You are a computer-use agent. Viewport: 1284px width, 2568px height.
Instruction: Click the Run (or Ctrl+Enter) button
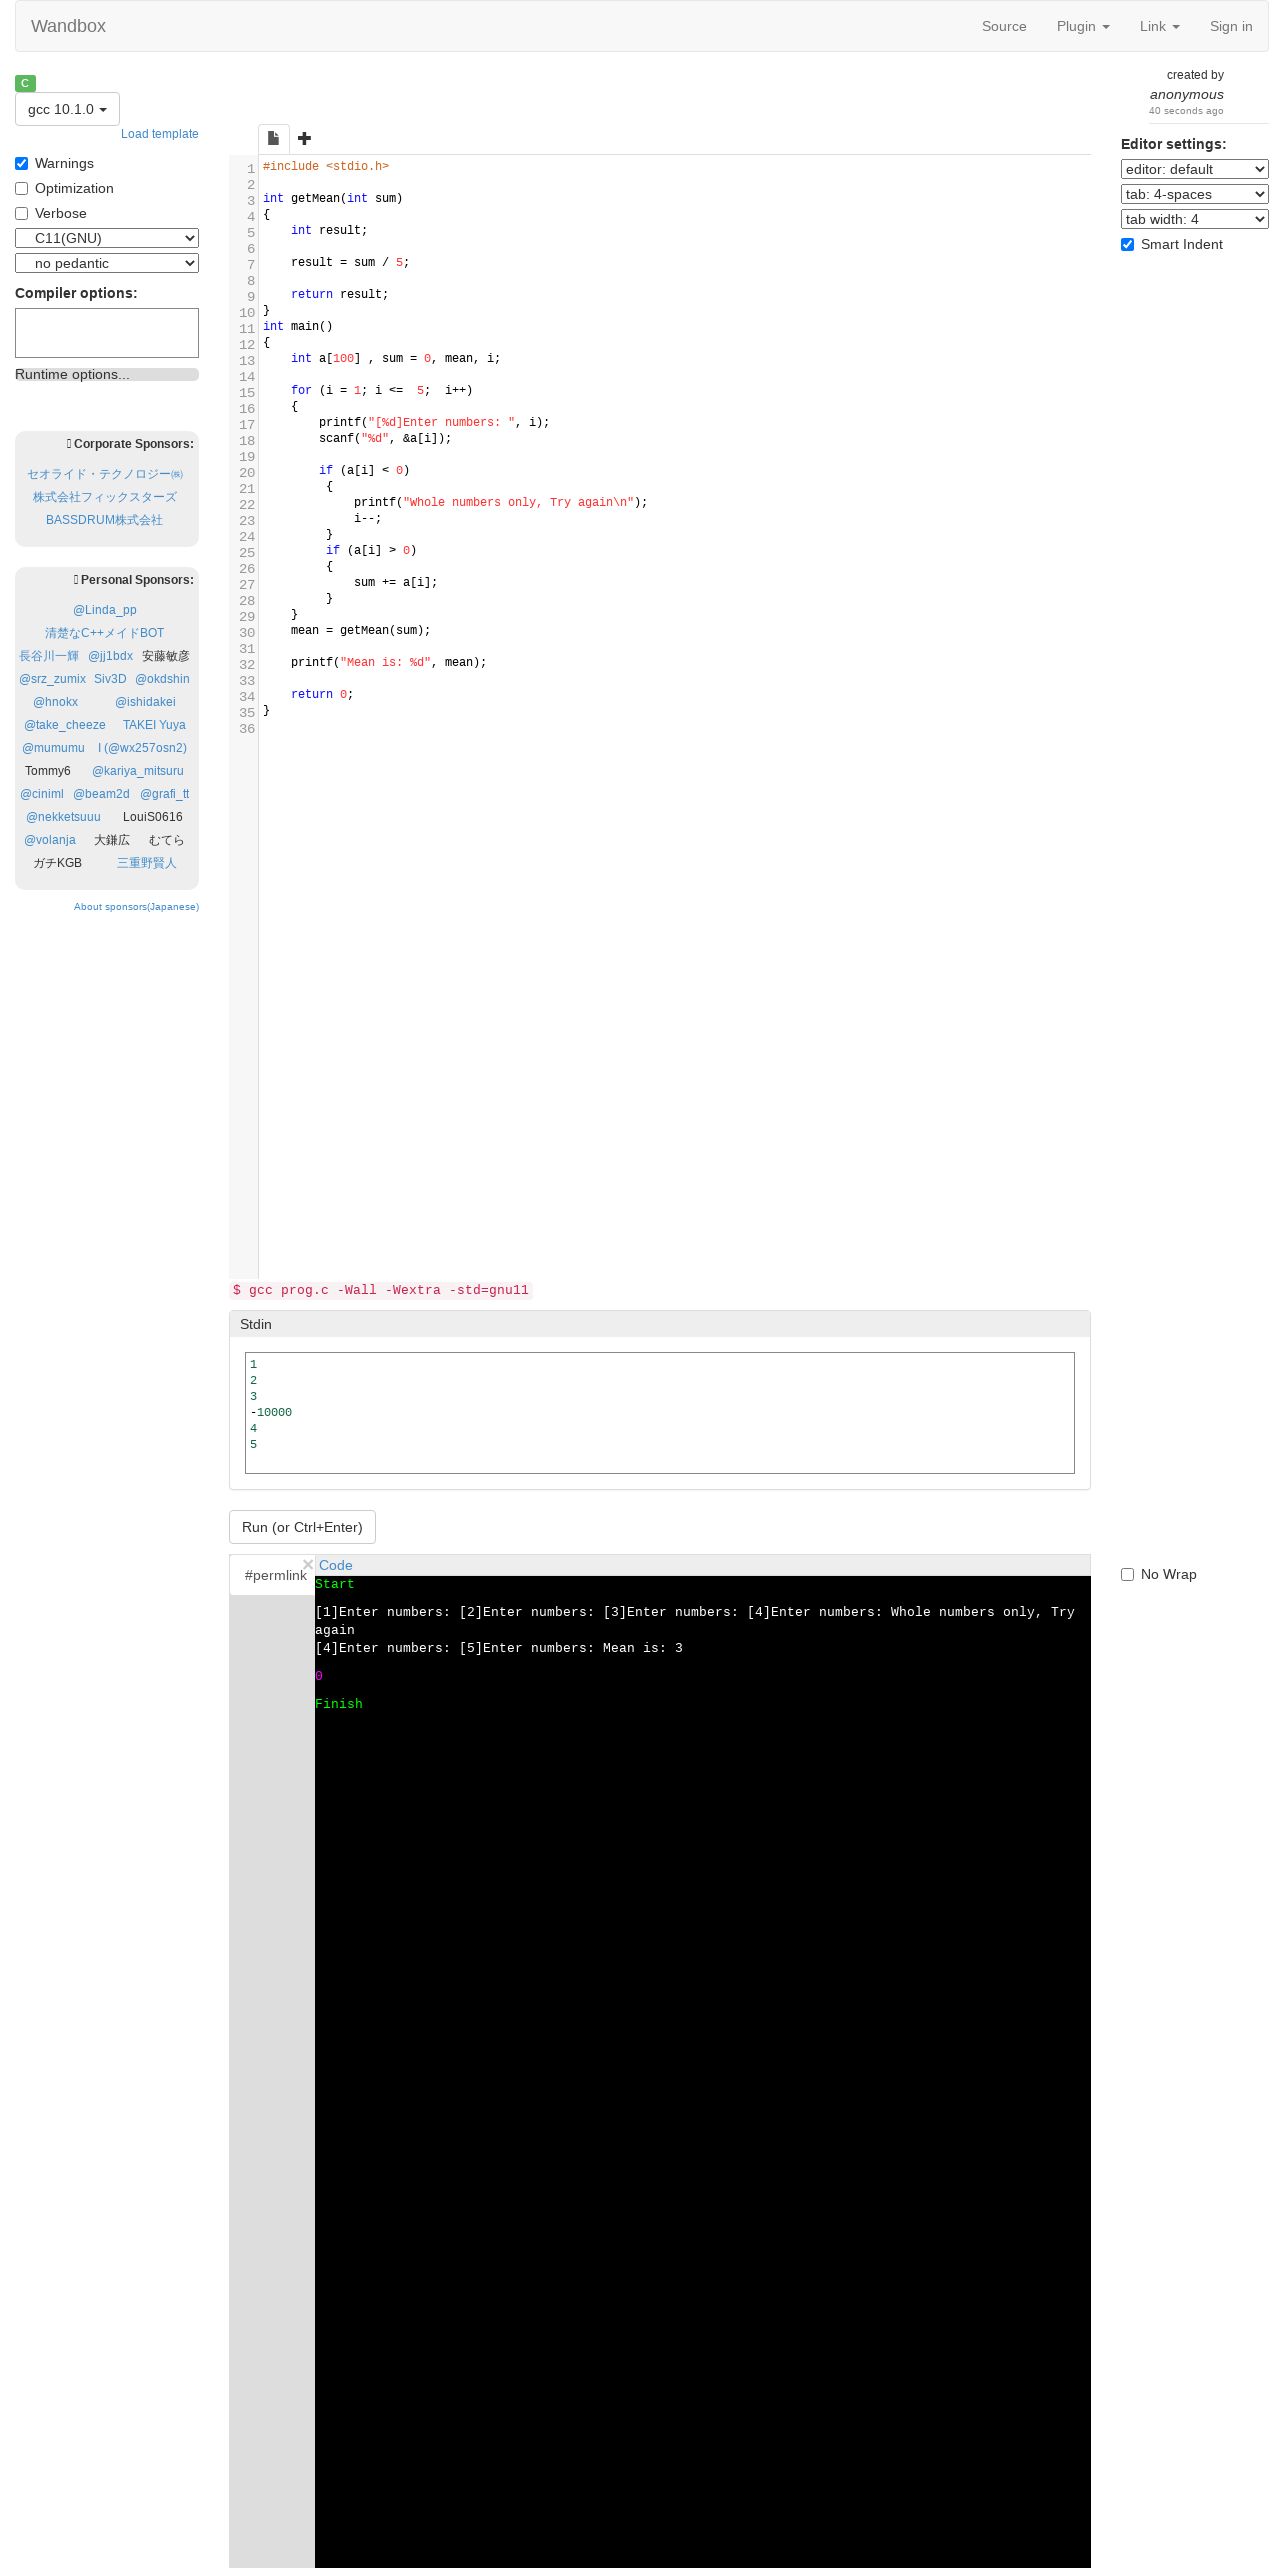pos(302,1527)
